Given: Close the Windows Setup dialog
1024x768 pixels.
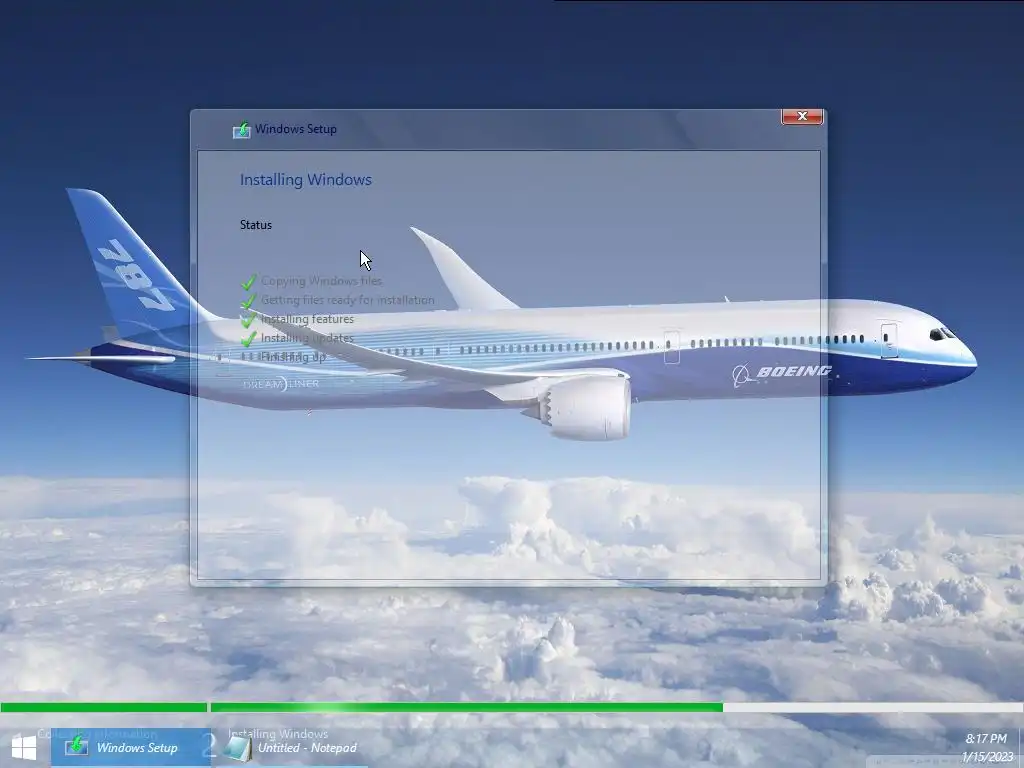Looking at the screenshot, I should [802, 116].
